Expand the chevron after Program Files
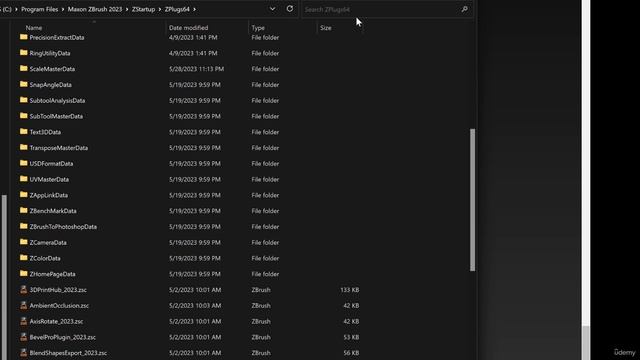The height and width of the screenshot is (360, 640). coord(63,9)
